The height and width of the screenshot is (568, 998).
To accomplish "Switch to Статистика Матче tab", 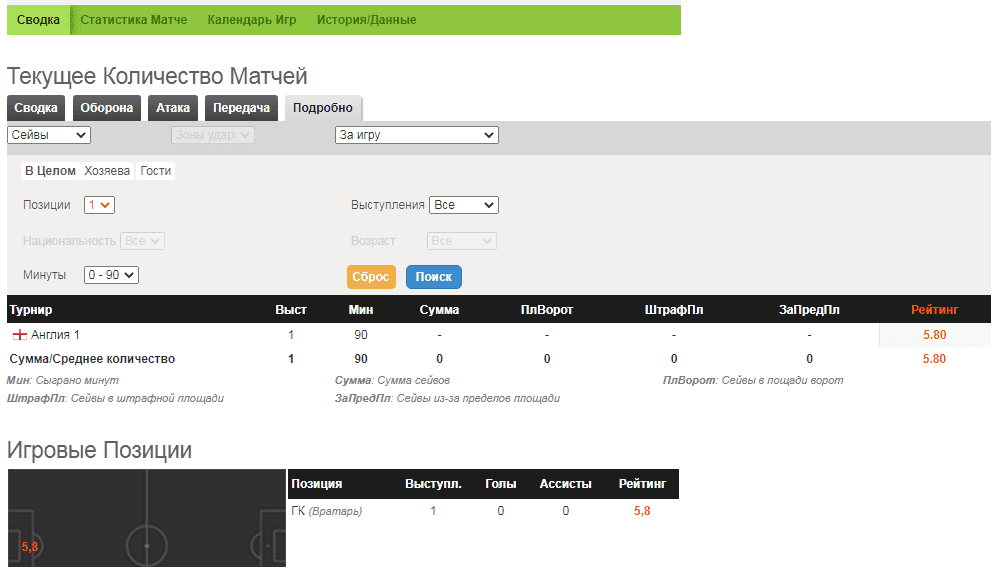I will (x=134, y=20).
